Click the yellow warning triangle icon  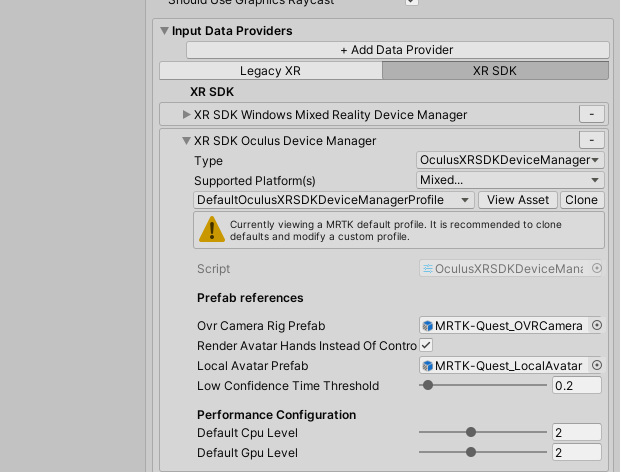[212, 230]
